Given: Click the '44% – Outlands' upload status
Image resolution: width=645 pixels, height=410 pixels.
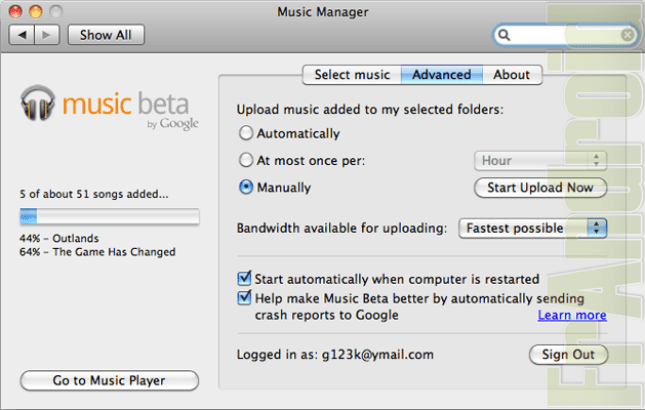Looking at the screenshot, I should (x=59, y=239).
